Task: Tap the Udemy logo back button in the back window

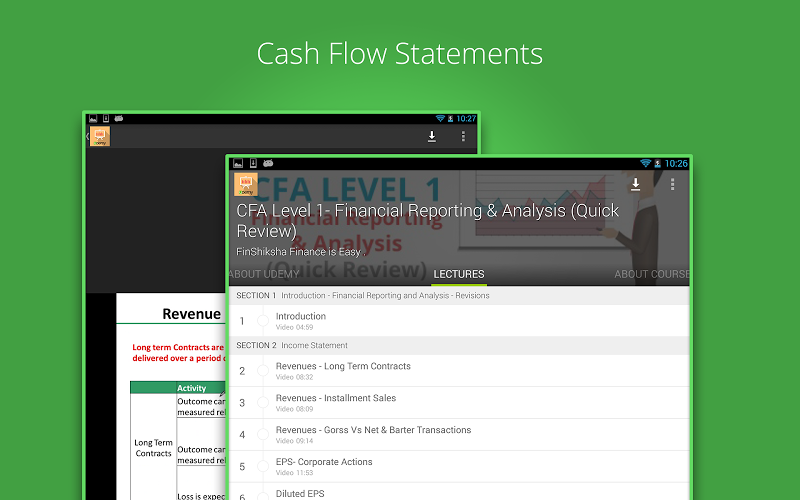Action: (x=99, y=136)
